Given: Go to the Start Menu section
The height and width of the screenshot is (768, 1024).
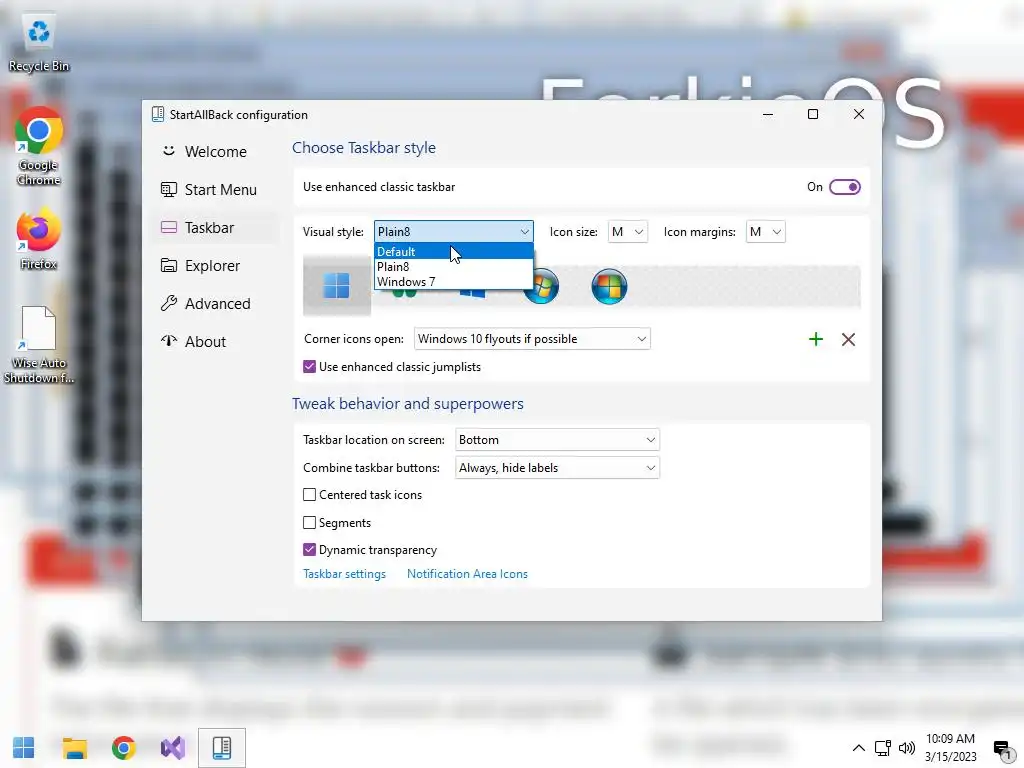Looking at the screenshot, I should (216, 190).
